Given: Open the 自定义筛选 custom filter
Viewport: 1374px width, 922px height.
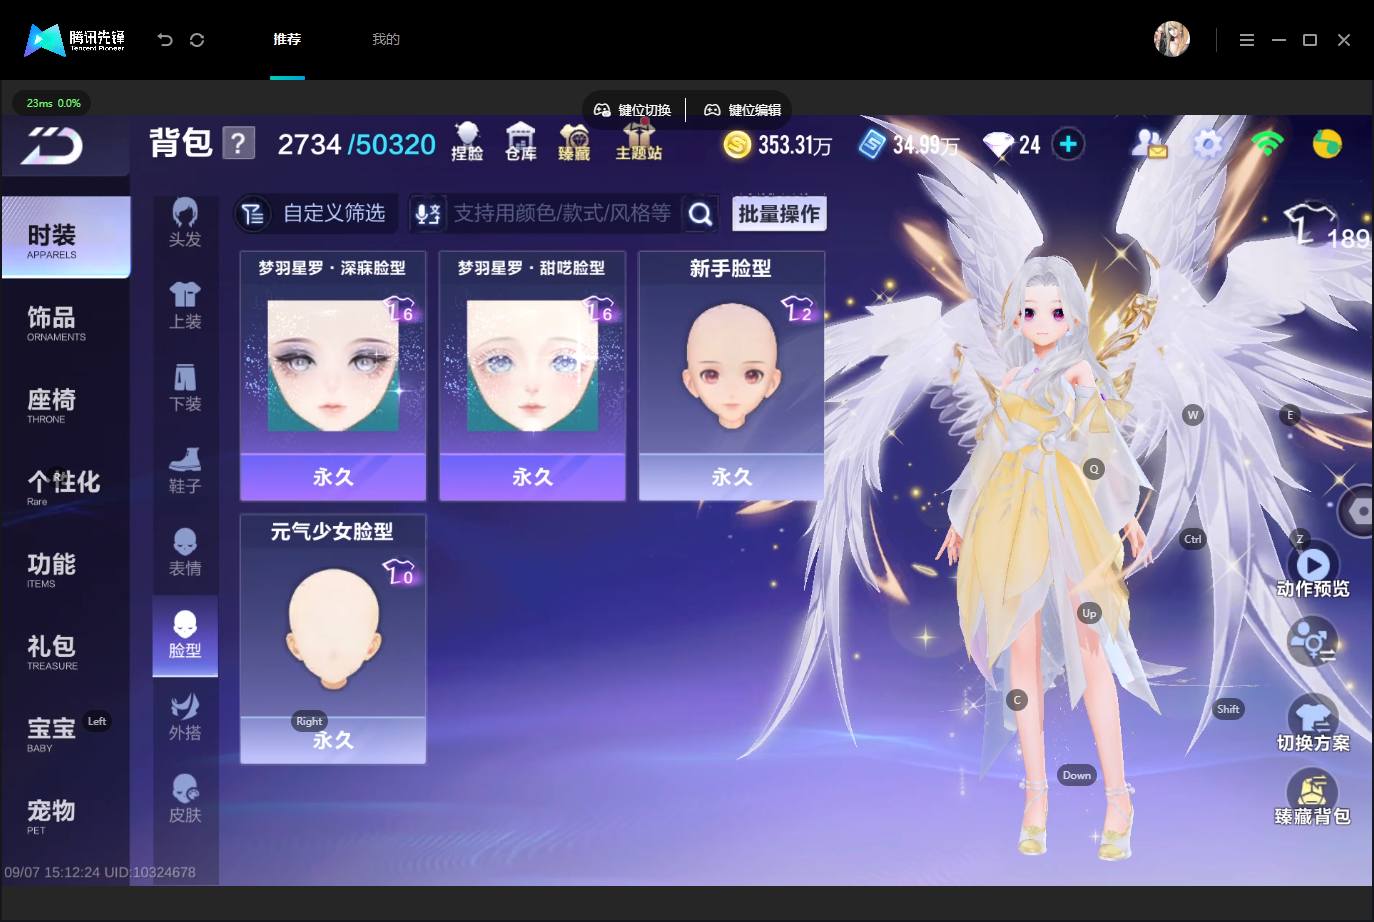Looking at the screenshot, I should coord(315,214).
